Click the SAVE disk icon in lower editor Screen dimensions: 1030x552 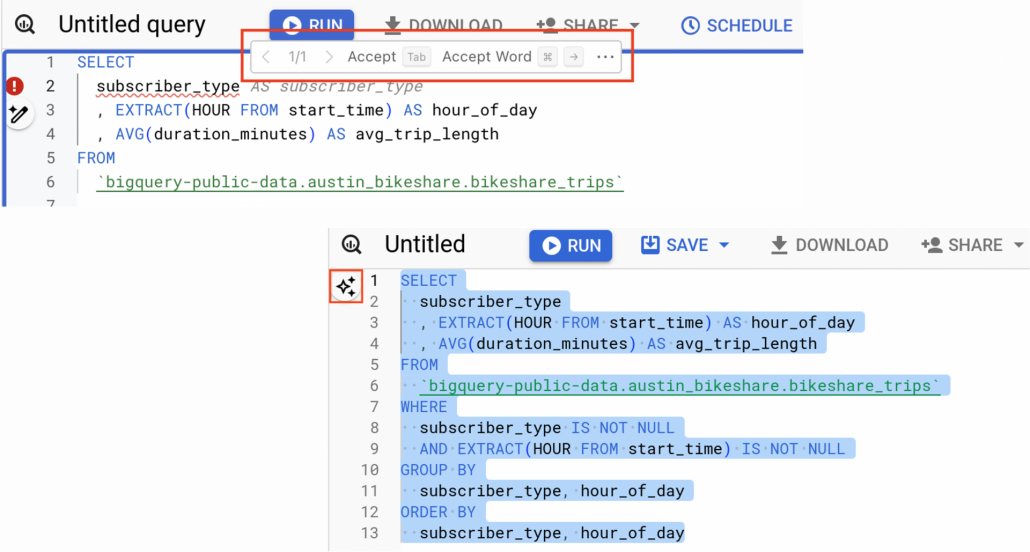click(650, 245)
